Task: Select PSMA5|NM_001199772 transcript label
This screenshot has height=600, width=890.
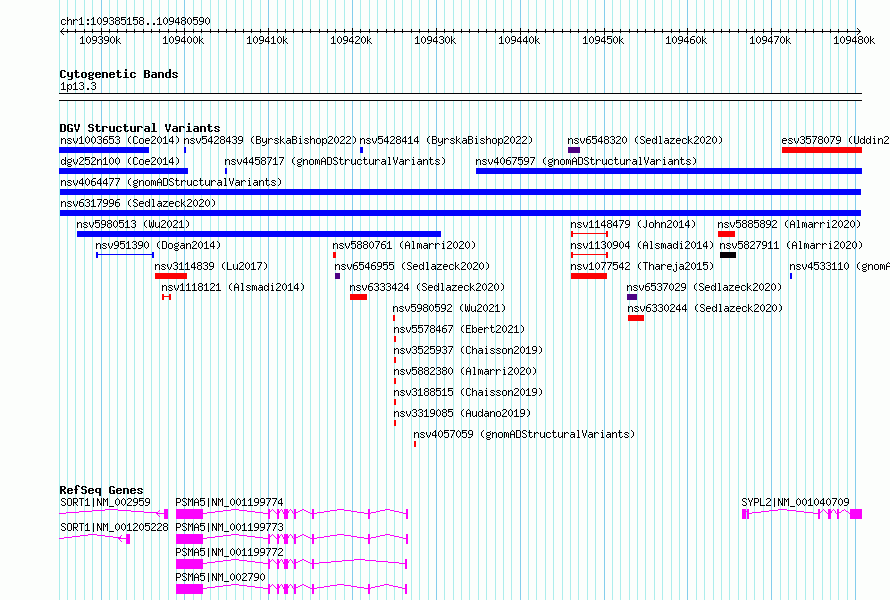Action: click(x=229, y=552)
